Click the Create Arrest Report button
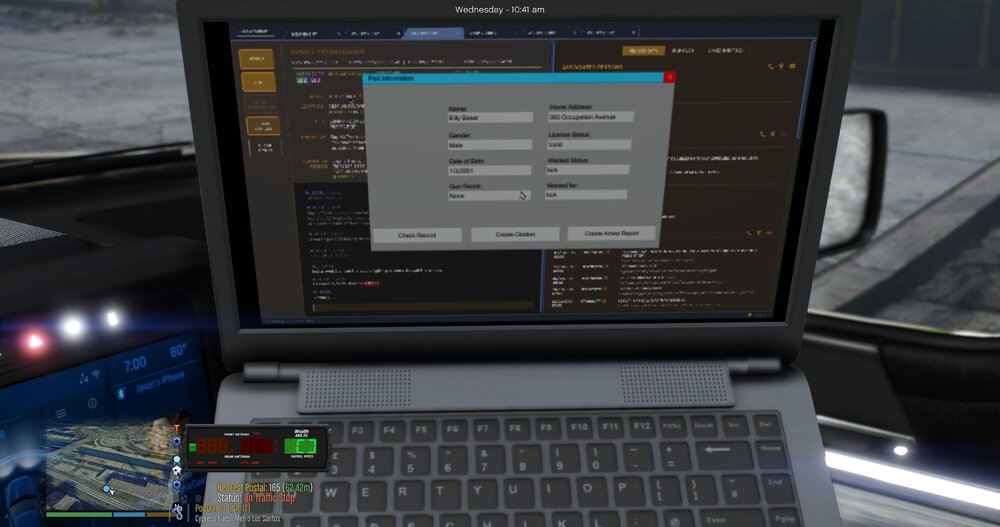 pyautogui.click(x=612, y=234)
